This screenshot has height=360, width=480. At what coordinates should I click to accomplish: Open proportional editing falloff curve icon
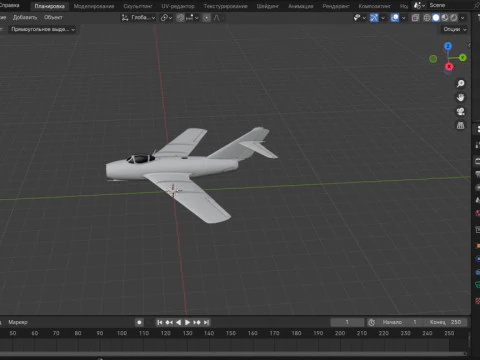(x=217, y=18)
